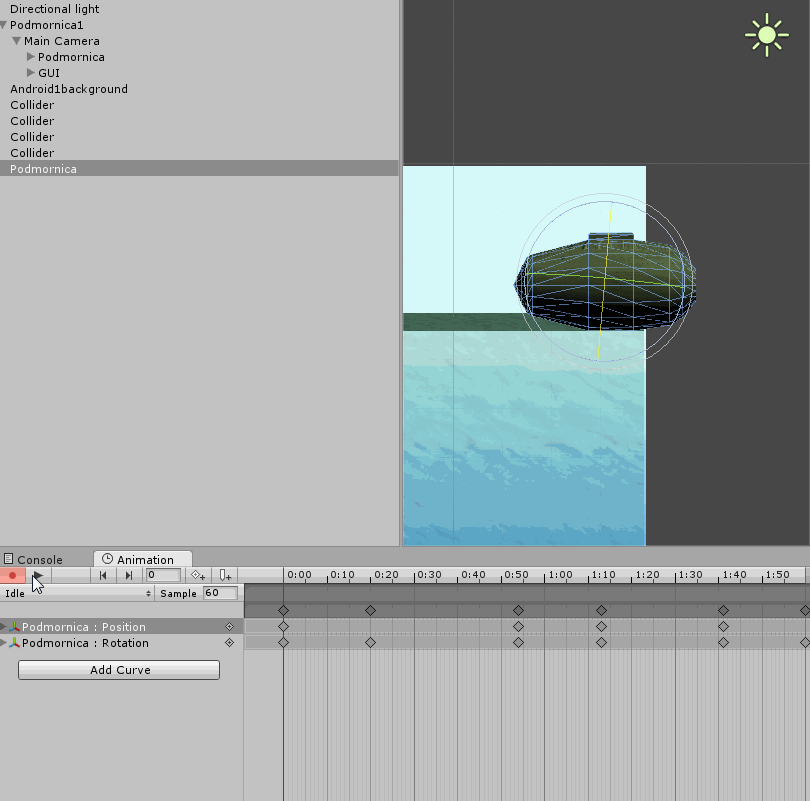
Task: Click the current frame number field
Action: coord(163,575)
